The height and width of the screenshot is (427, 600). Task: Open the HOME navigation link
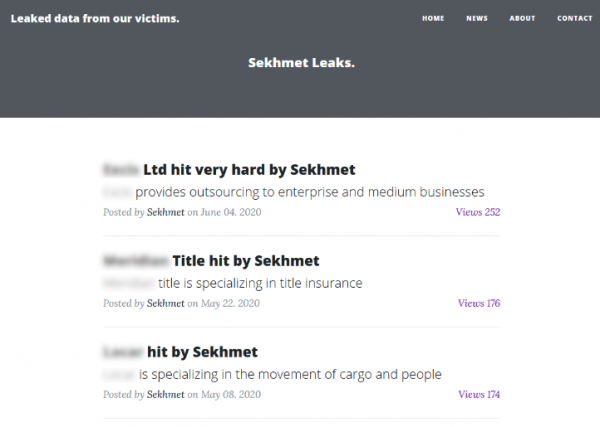(433, 18)
